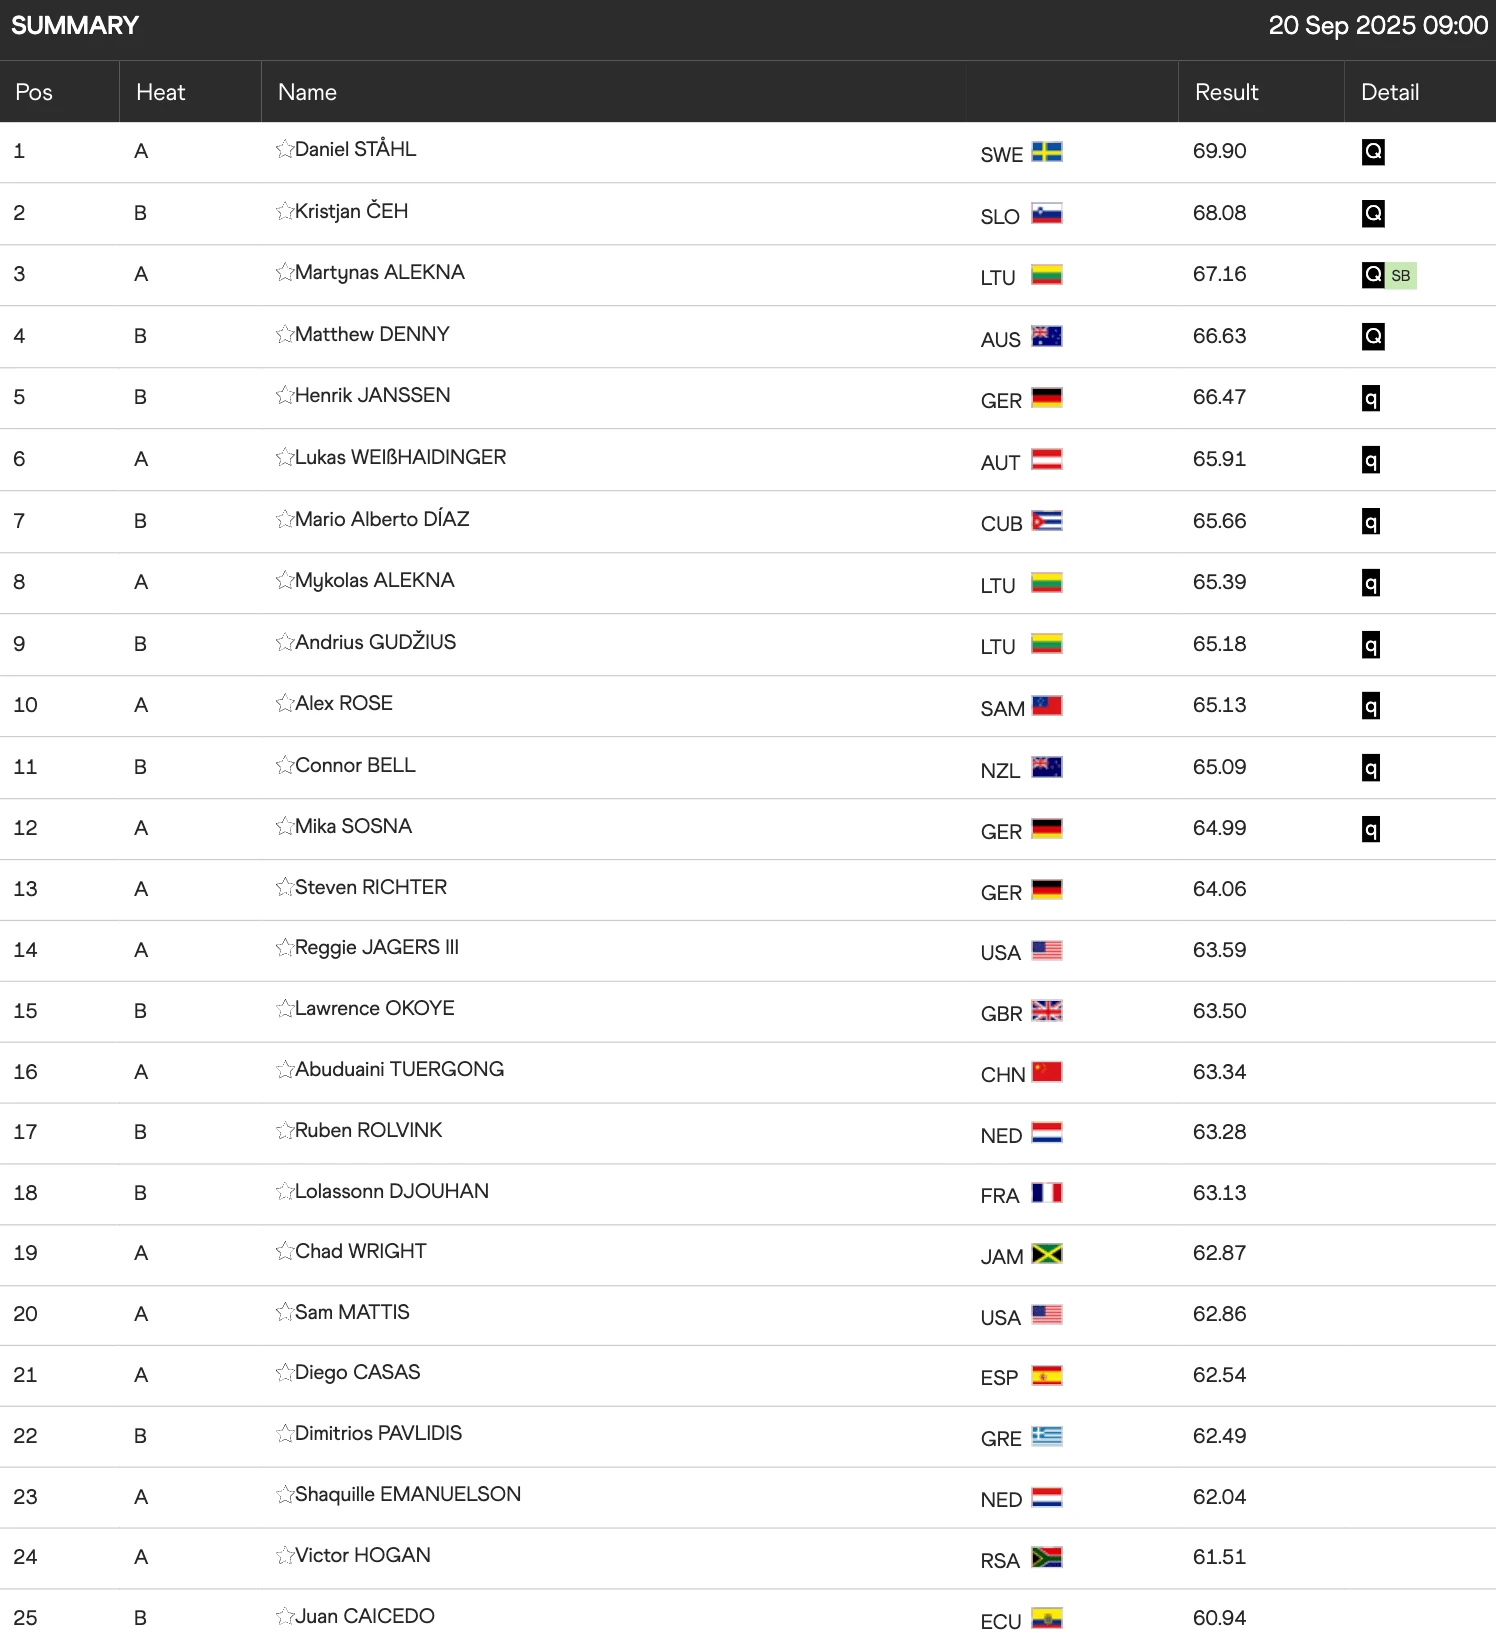The height and width of the screenshot is (1642, 1496).
Task: Click the Jamaica flag beside Chad WRIGHT
Action: [x=1047, y=1255]
